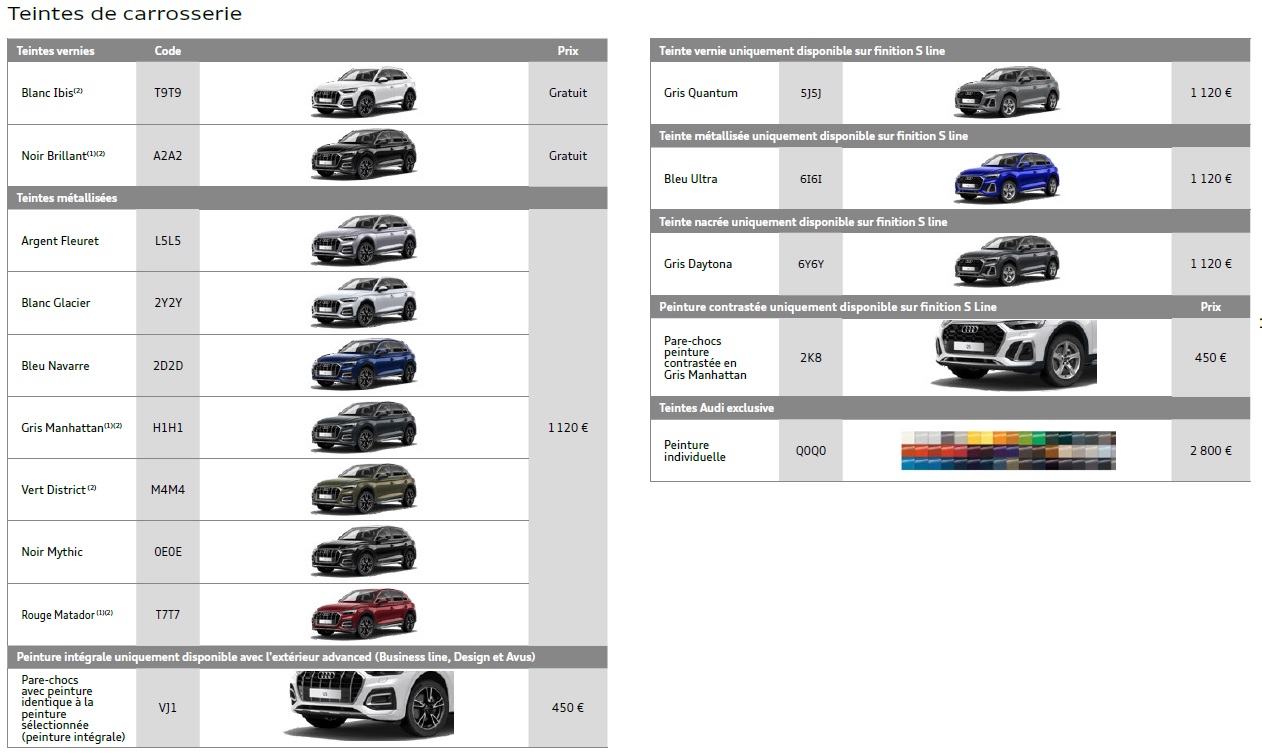
Task: Click the Teintes Audi exclusive header
Action: [x=950, y=408]
